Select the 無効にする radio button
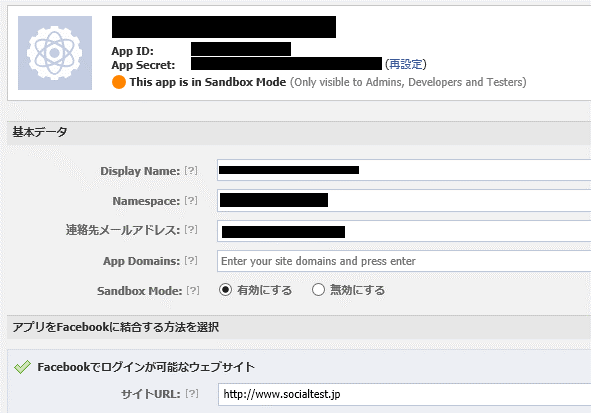The width and height of the screenshot is (591, 413). pos(318,290)
